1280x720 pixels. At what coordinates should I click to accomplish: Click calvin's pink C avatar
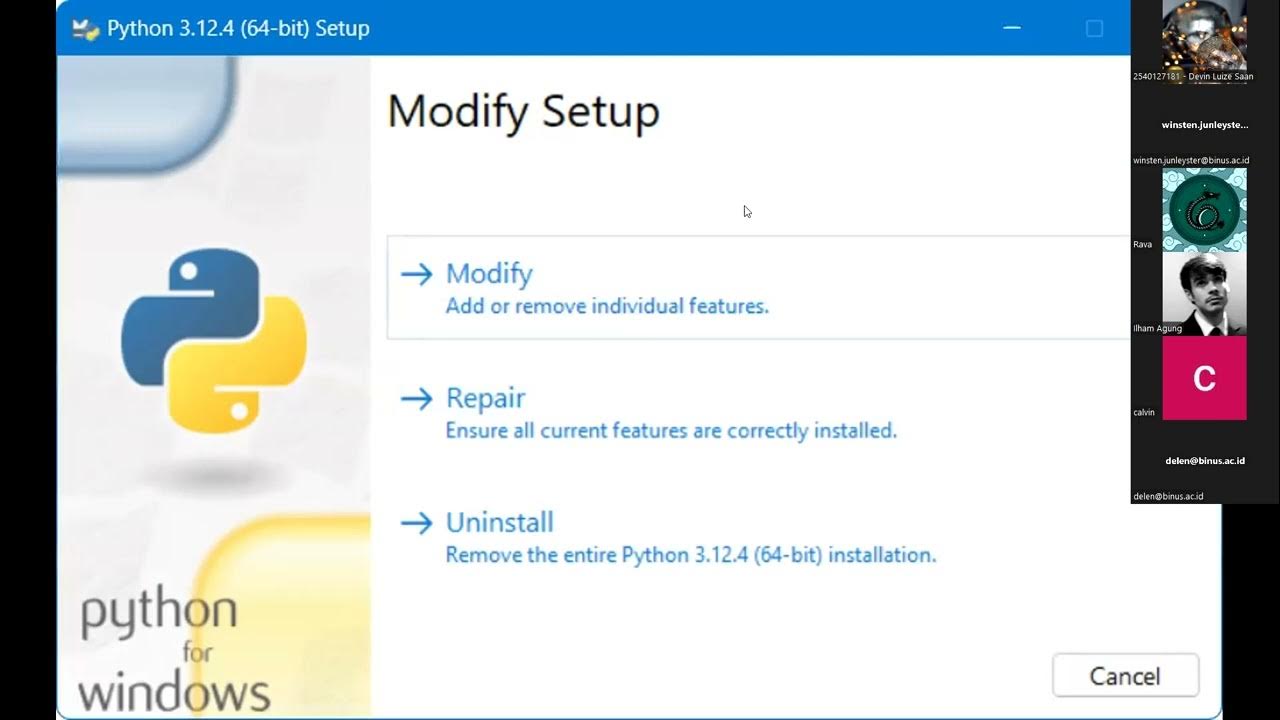tap(1204, 378)
